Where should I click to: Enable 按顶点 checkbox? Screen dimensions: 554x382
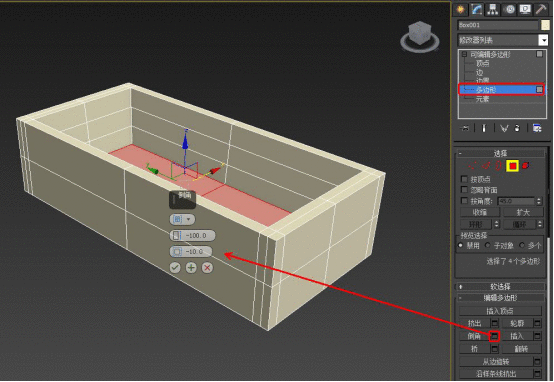465,179
